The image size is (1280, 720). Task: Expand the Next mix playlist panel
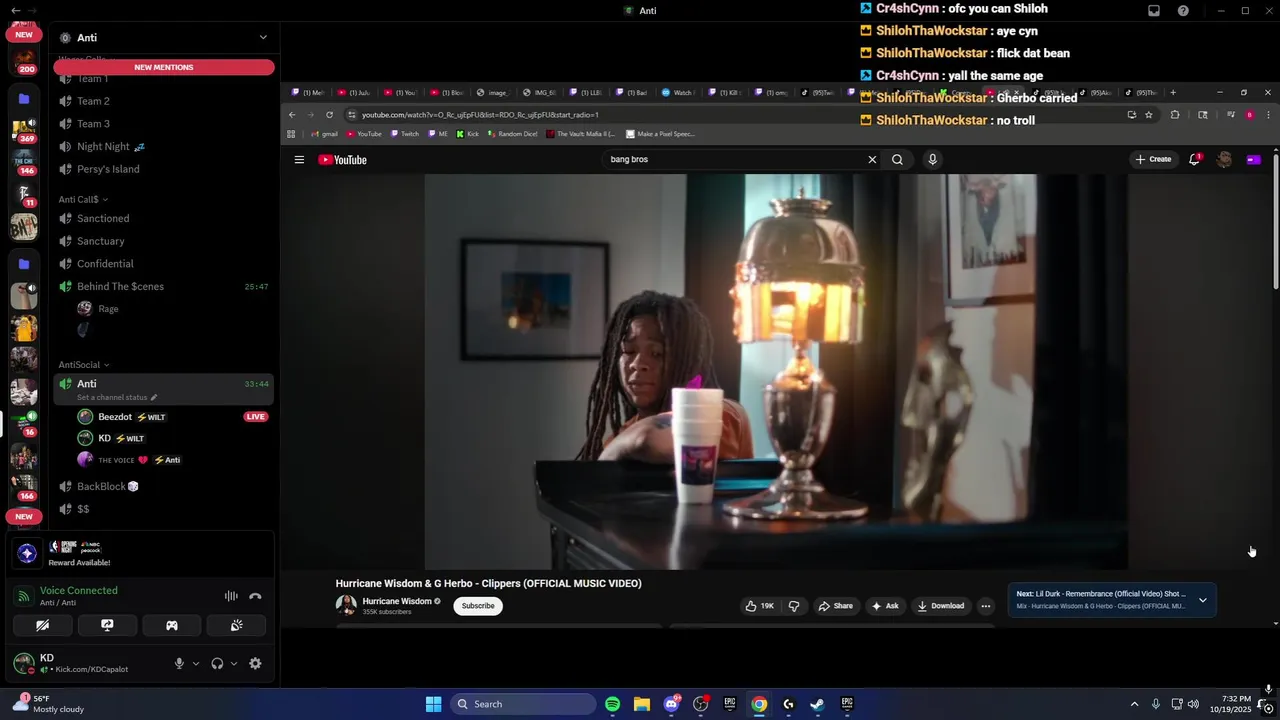pos(1203,600)
